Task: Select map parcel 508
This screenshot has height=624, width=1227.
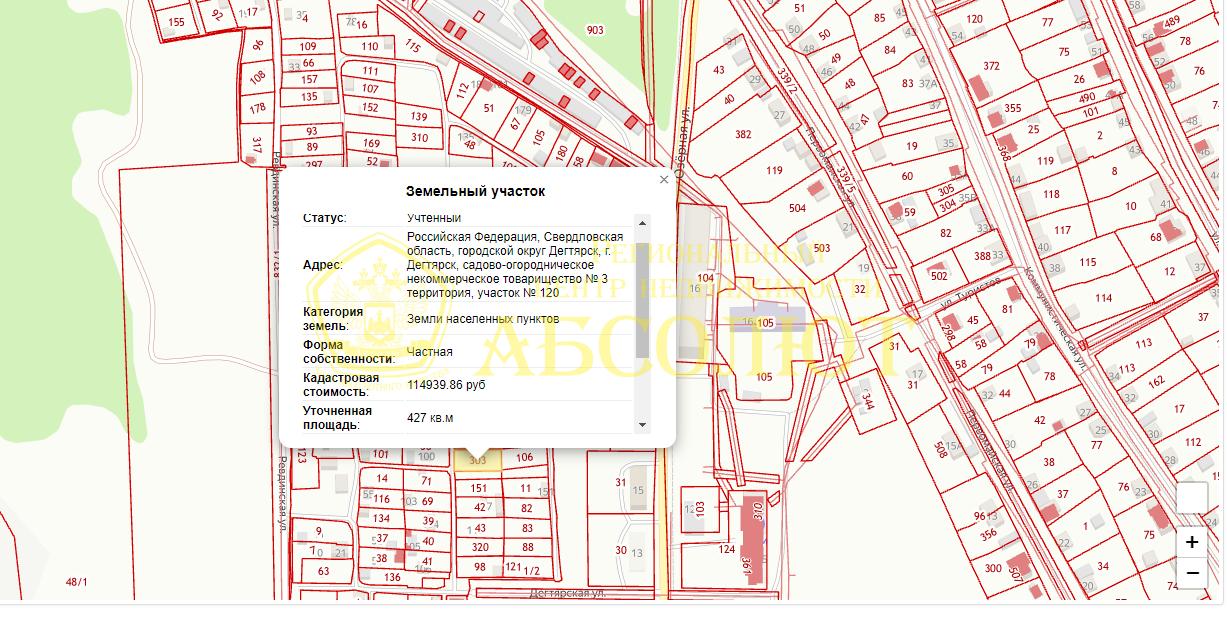Action: pos(940,449)
